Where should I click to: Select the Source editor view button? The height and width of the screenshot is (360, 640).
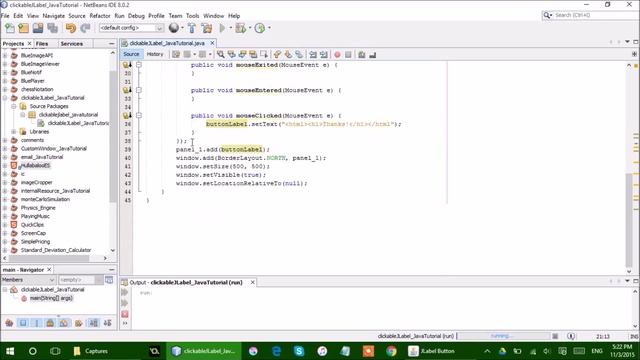[x=131, y=54]
